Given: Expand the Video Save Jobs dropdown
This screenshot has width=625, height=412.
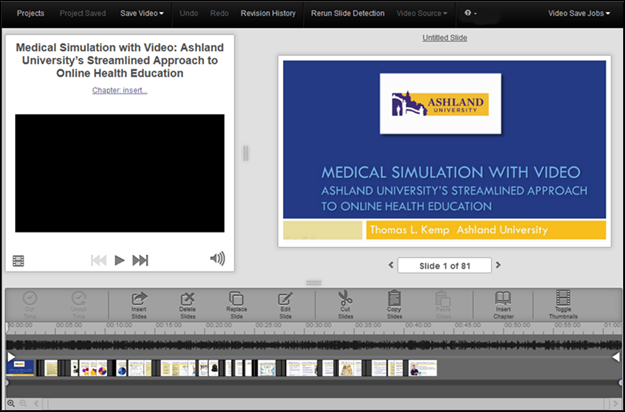Looking at the screenshot, I should pos(579,13).
